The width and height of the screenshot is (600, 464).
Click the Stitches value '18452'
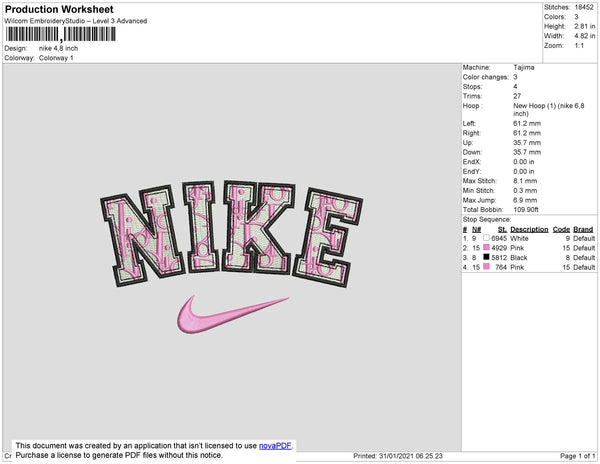point(584,7)
